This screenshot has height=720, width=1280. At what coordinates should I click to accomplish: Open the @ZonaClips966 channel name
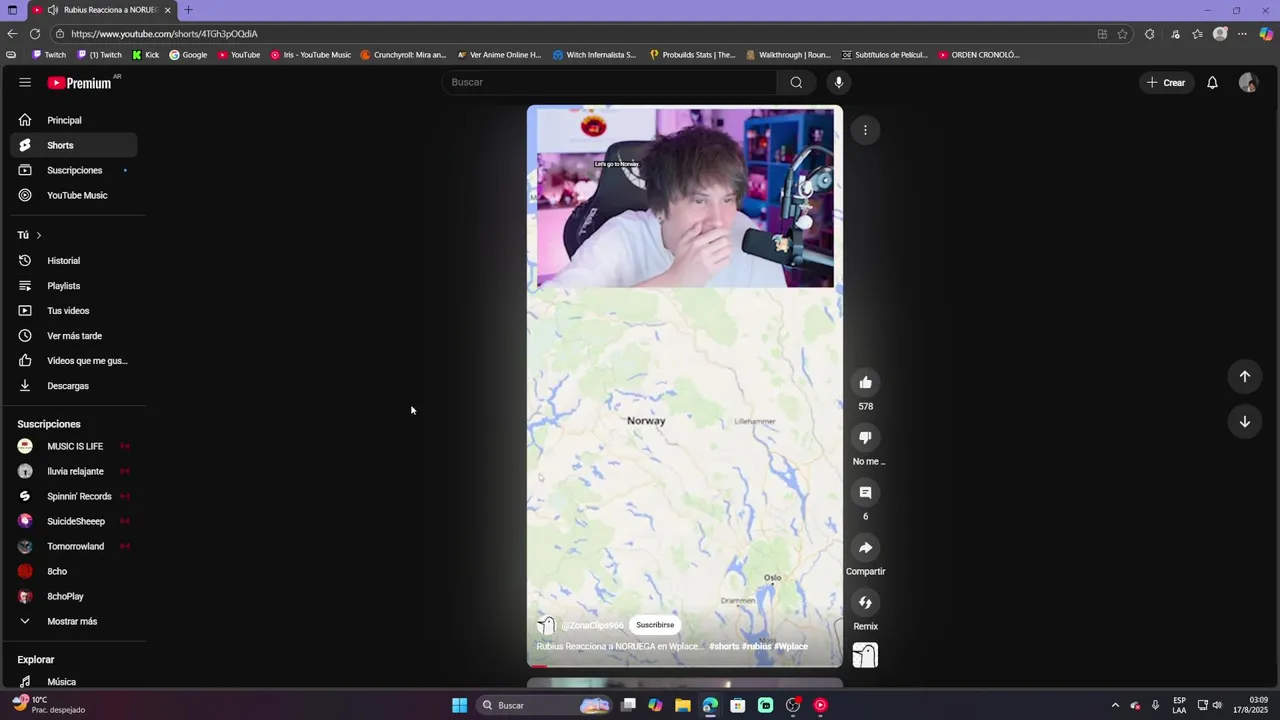click(592, 625)
